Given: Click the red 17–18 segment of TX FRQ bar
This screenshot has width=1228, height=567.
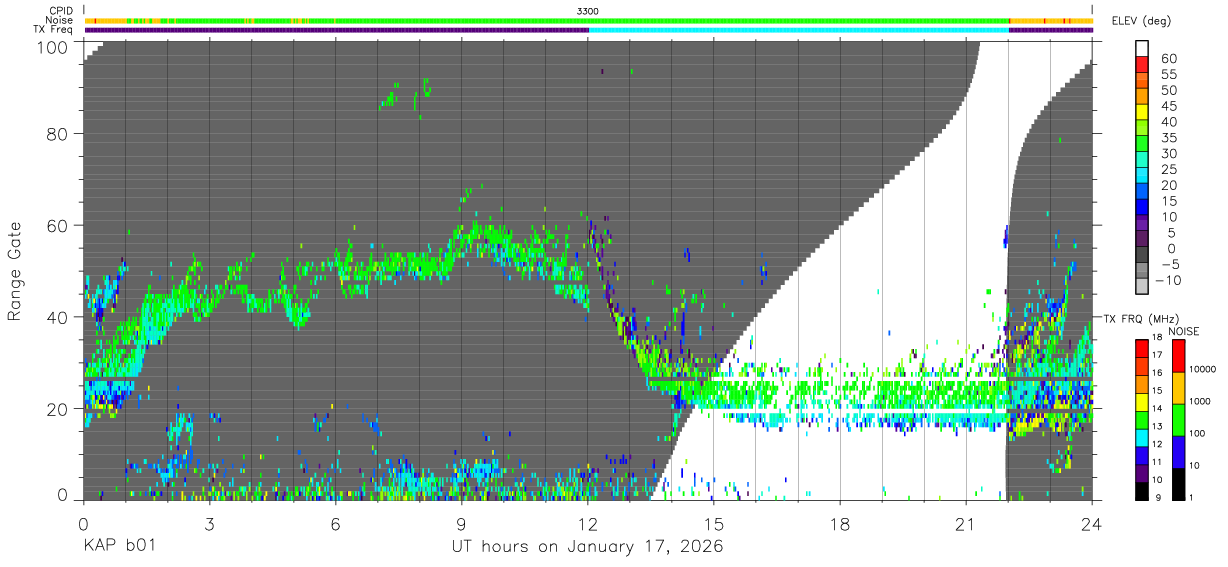Looking at the screenshot, I should pyautogui.click(x=1142, y=348).
